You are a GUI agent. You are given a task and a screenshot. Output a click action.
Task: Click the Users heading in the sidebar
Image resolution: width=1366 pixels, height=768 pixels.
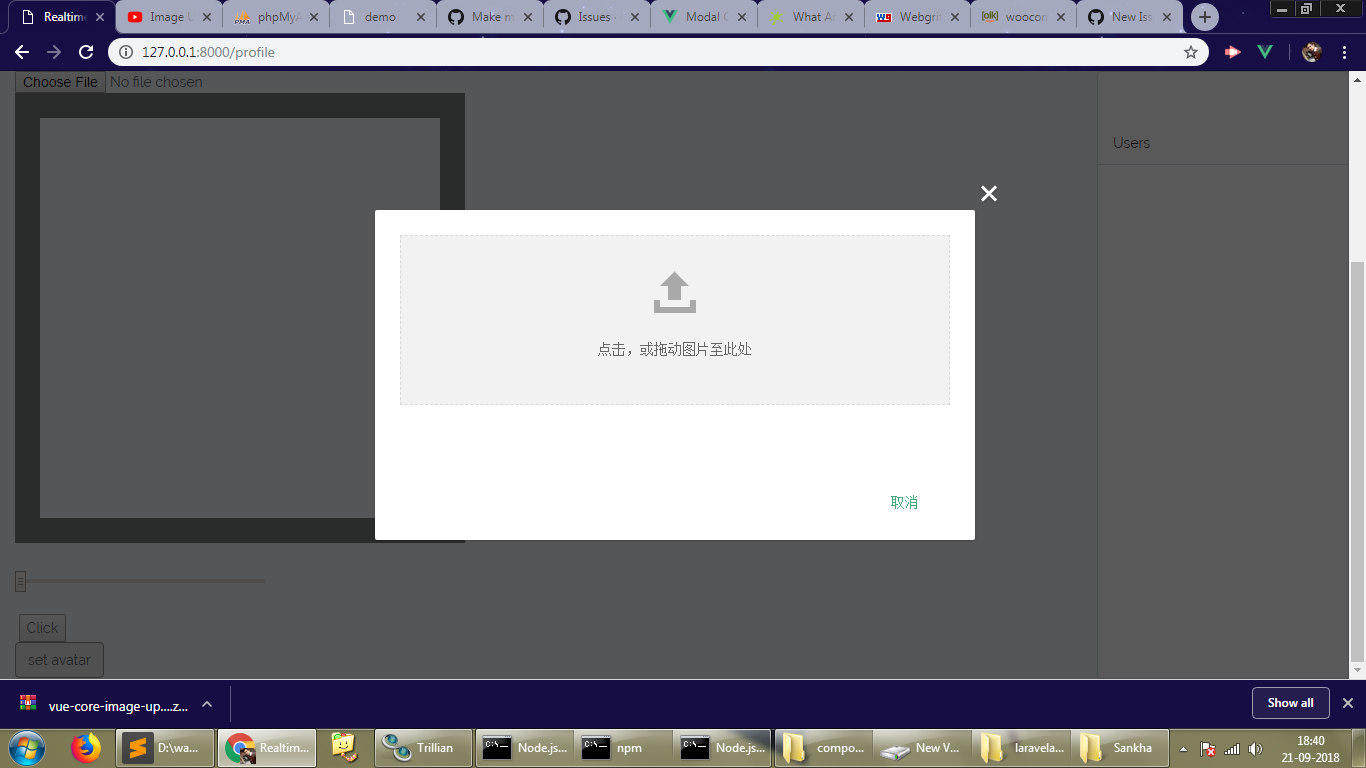pos(1131,143)
